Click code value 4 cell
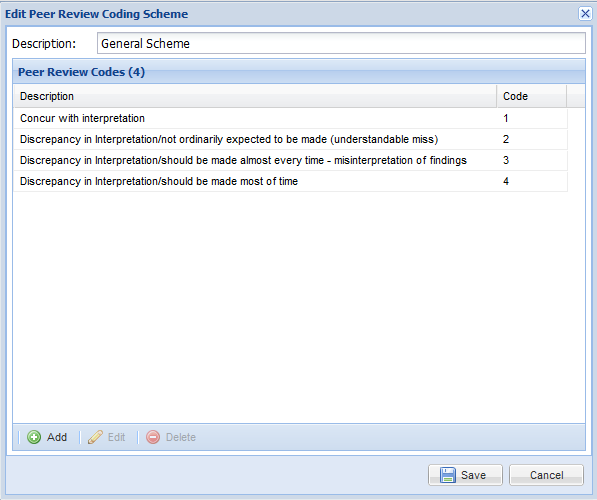The image size is (597, 500). tap(532, 181)
